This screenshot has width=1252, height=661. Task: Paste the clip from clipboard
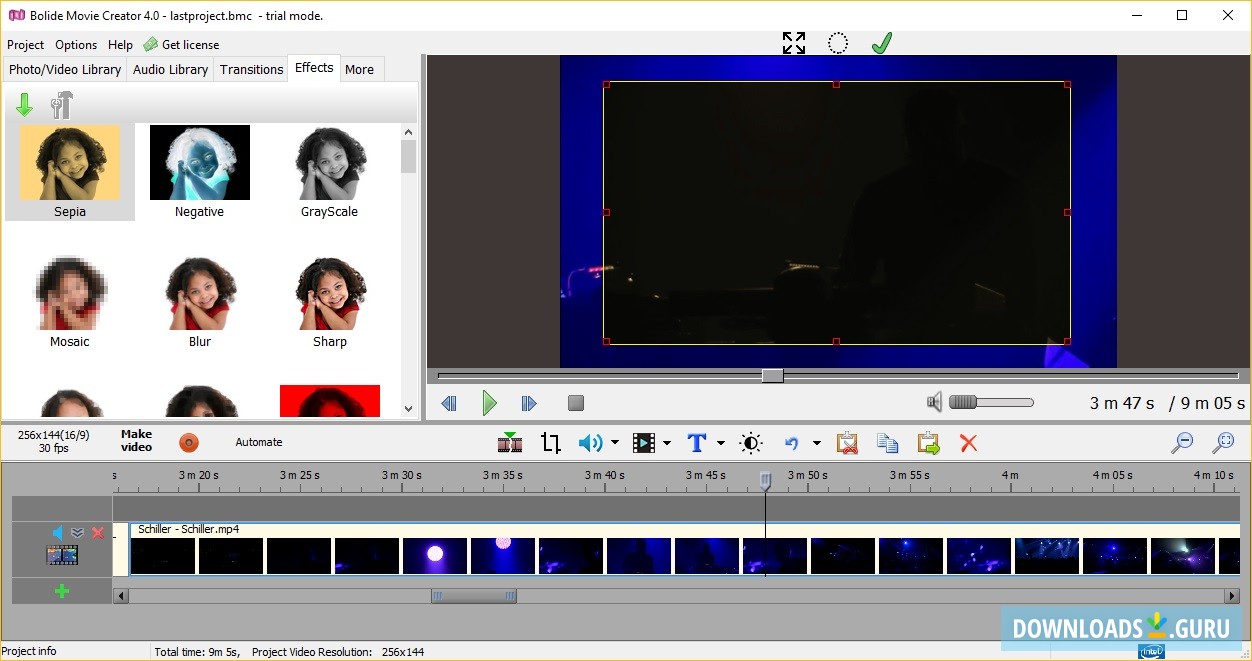928,442
